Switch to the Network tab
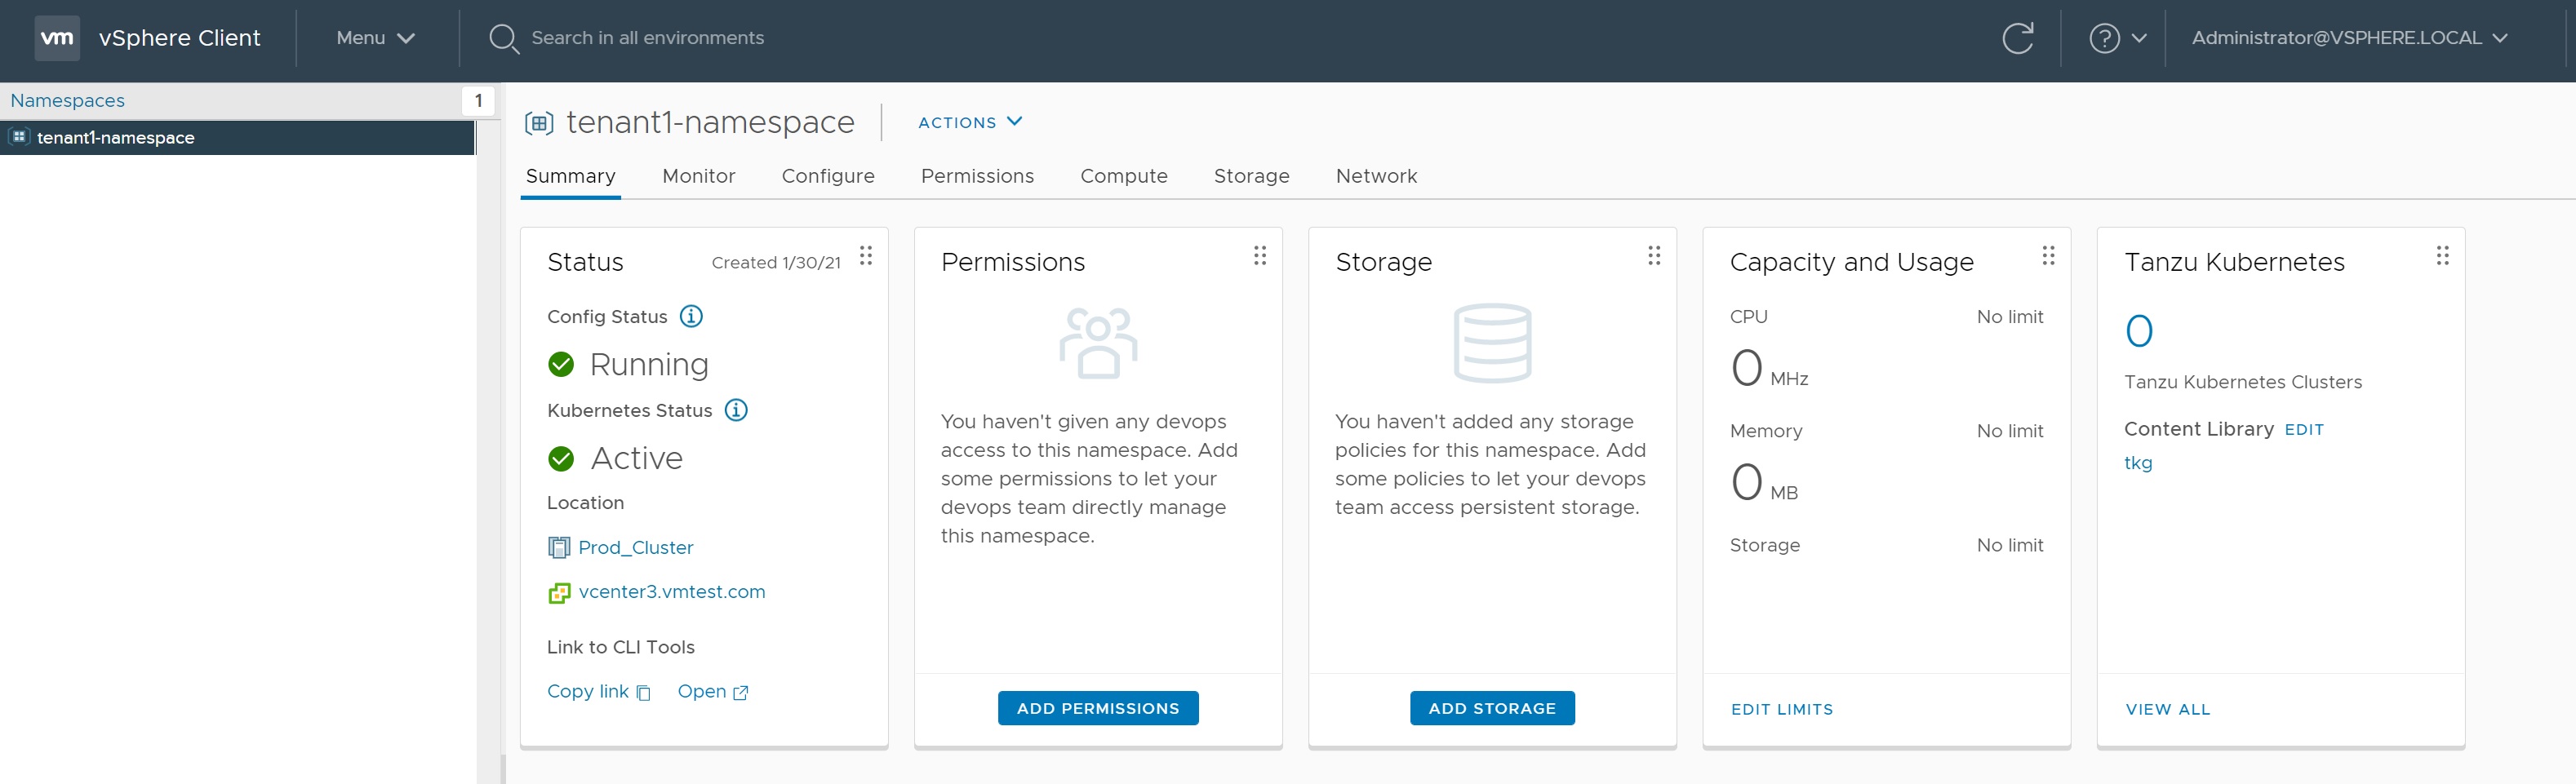Viewport: 2576px width, 784px height. pos(1376,176)
